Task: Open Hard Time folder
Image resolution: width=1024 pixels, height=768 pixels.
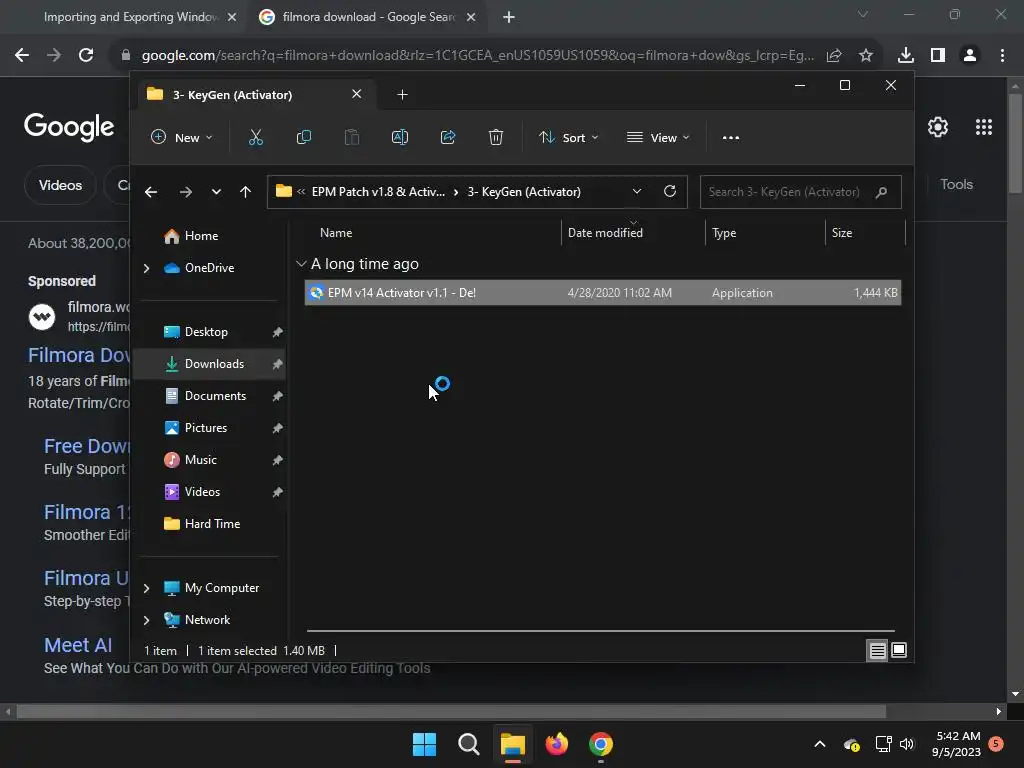Action: [x=212, y=524]
